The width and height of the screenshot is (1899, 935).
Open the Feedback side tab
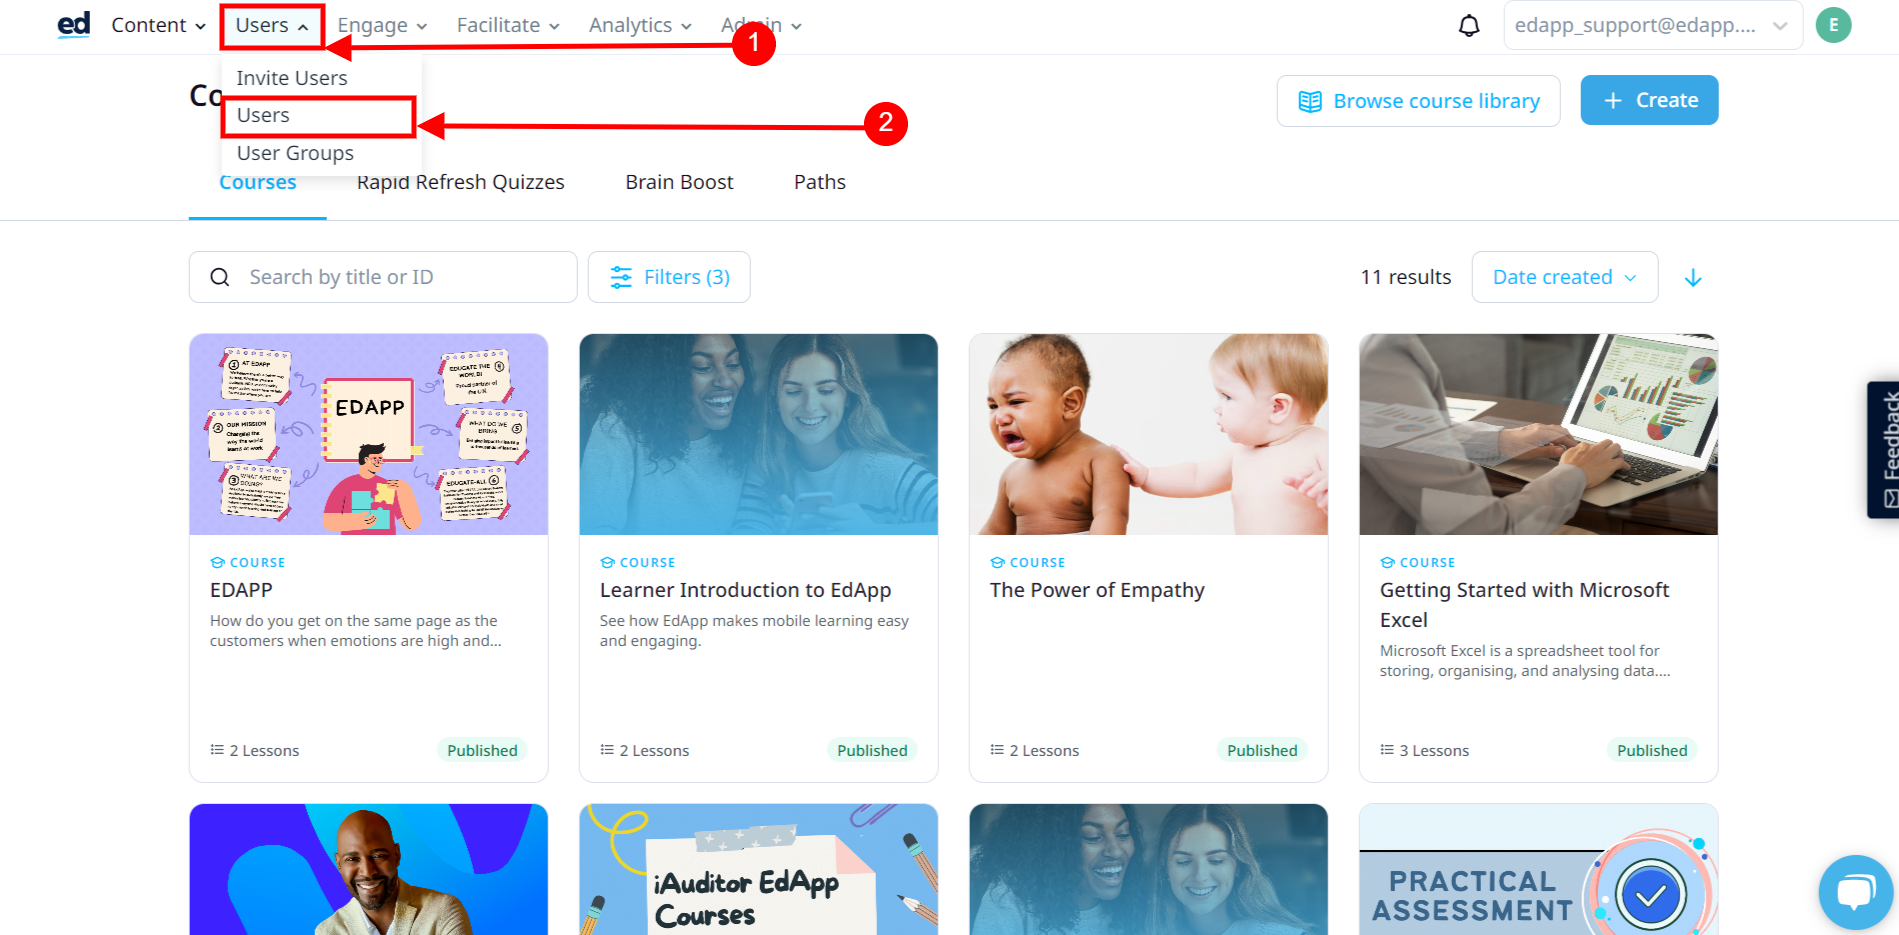1885,449
